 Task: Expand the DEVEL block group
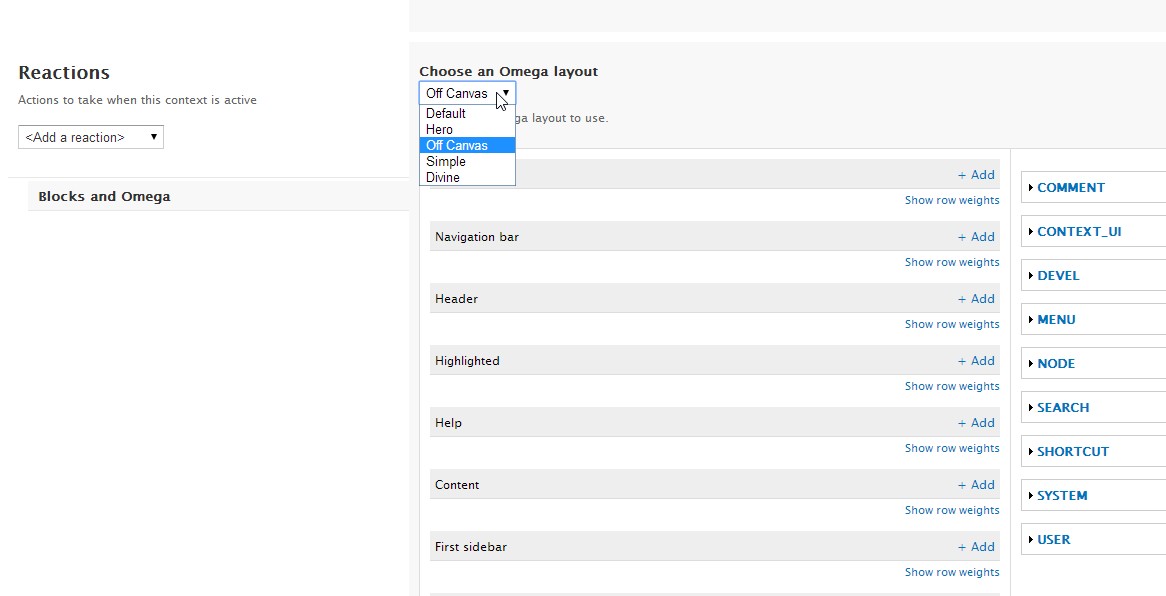(1058, 276)
